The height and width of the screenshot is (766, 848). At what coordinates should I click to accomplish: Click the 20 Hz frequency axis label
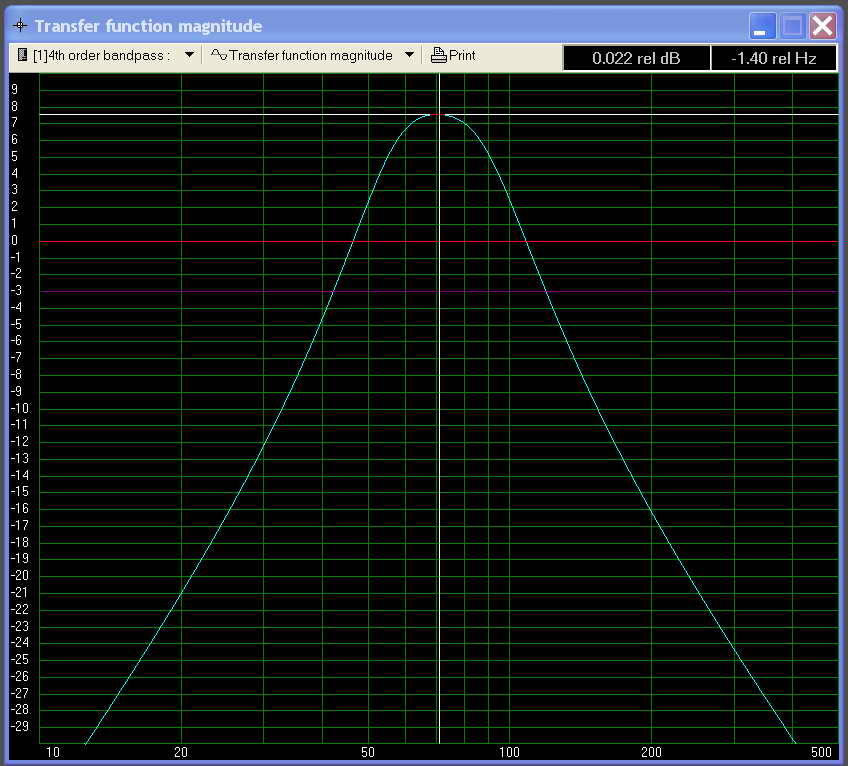tap(181, 752)
